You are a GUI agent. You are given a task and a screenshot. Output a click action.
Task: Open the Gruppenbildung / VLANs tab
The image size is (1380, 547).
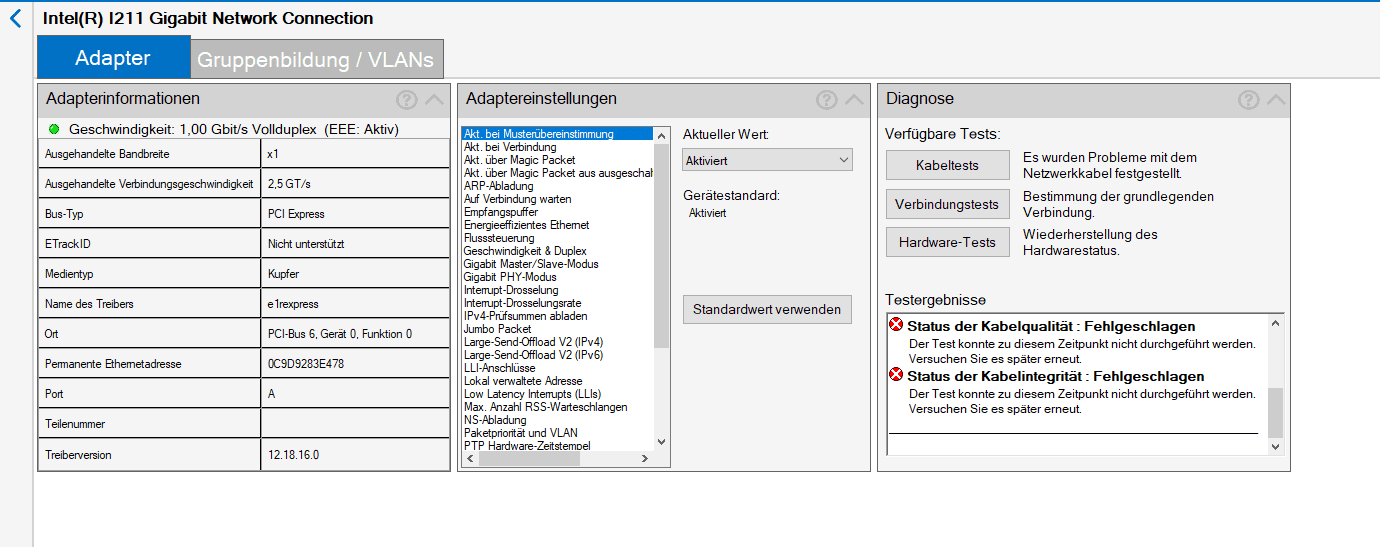(x=316, y=60)
